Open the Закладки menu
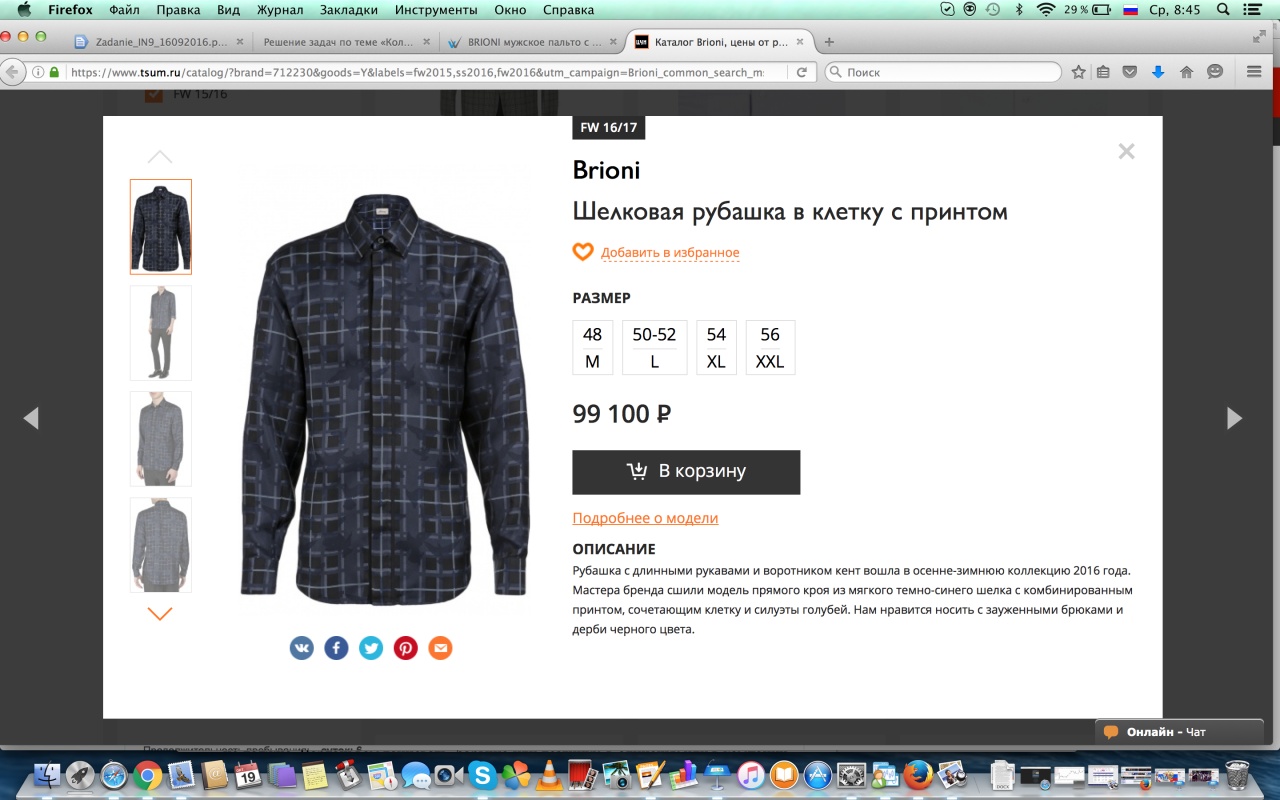This screenshot has height=800, width=1280. (x=349, y=10)
